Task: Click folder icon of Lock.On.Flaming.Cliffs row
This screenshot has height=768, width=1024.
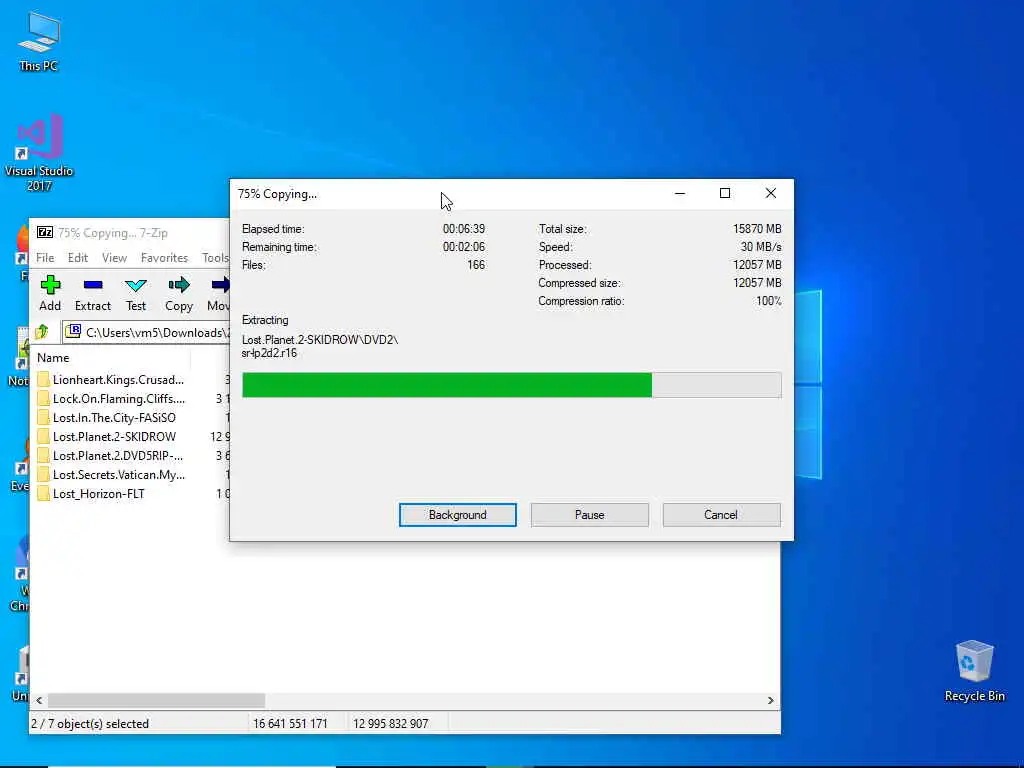Action: [x=44, y=398]
